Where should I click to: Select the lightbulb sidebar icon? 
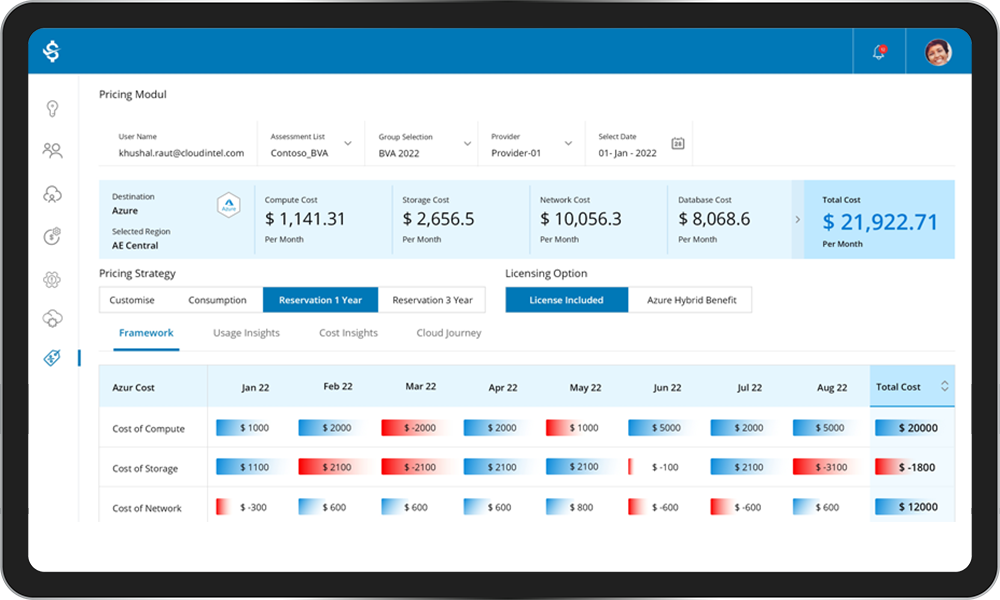[x=52, y=108]
